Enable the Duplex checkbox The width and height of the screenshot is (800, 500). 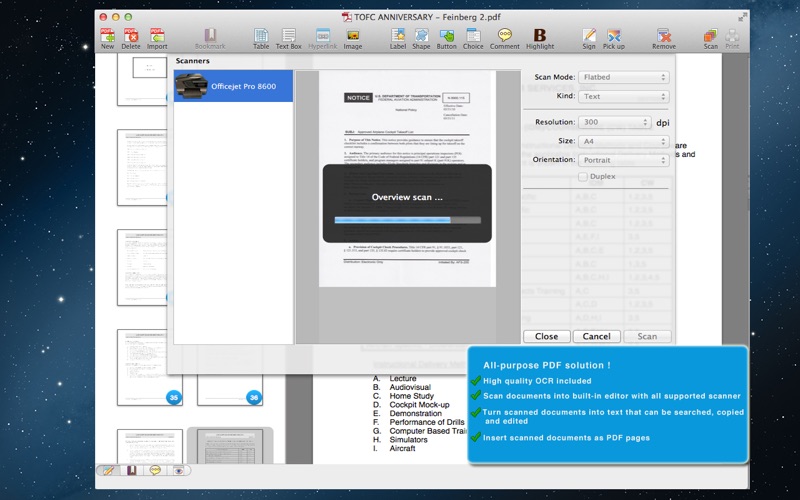tap(583, 177)
